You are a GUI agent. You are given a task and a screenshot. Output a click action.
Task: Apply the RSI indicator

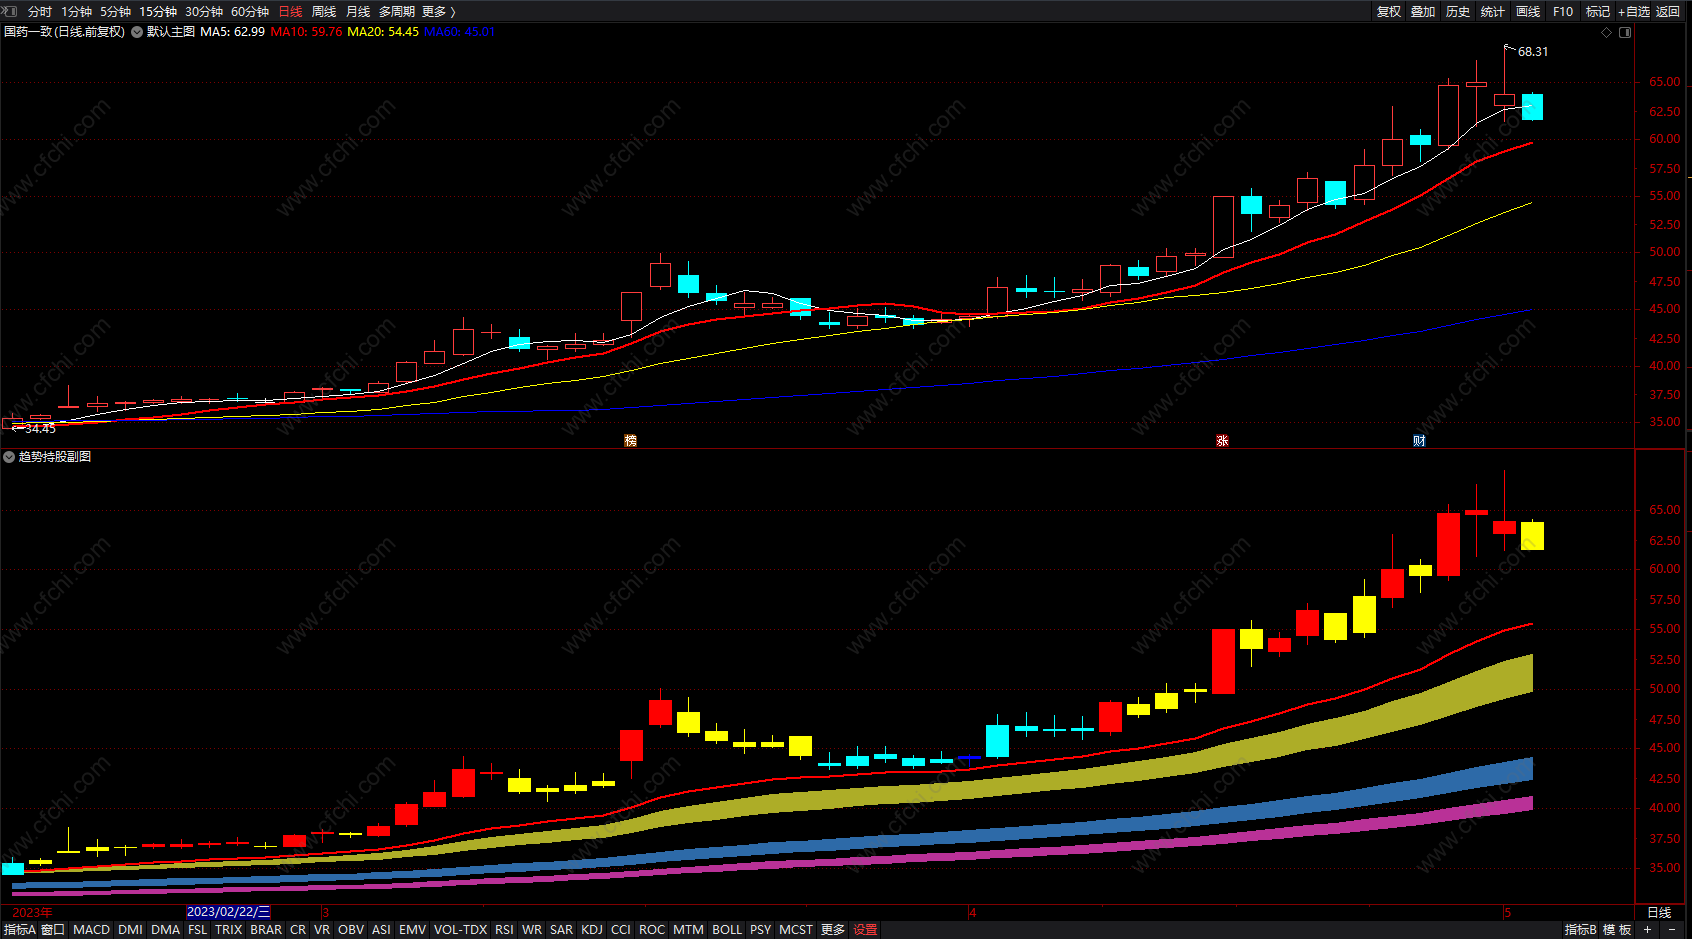pos(504,930)
